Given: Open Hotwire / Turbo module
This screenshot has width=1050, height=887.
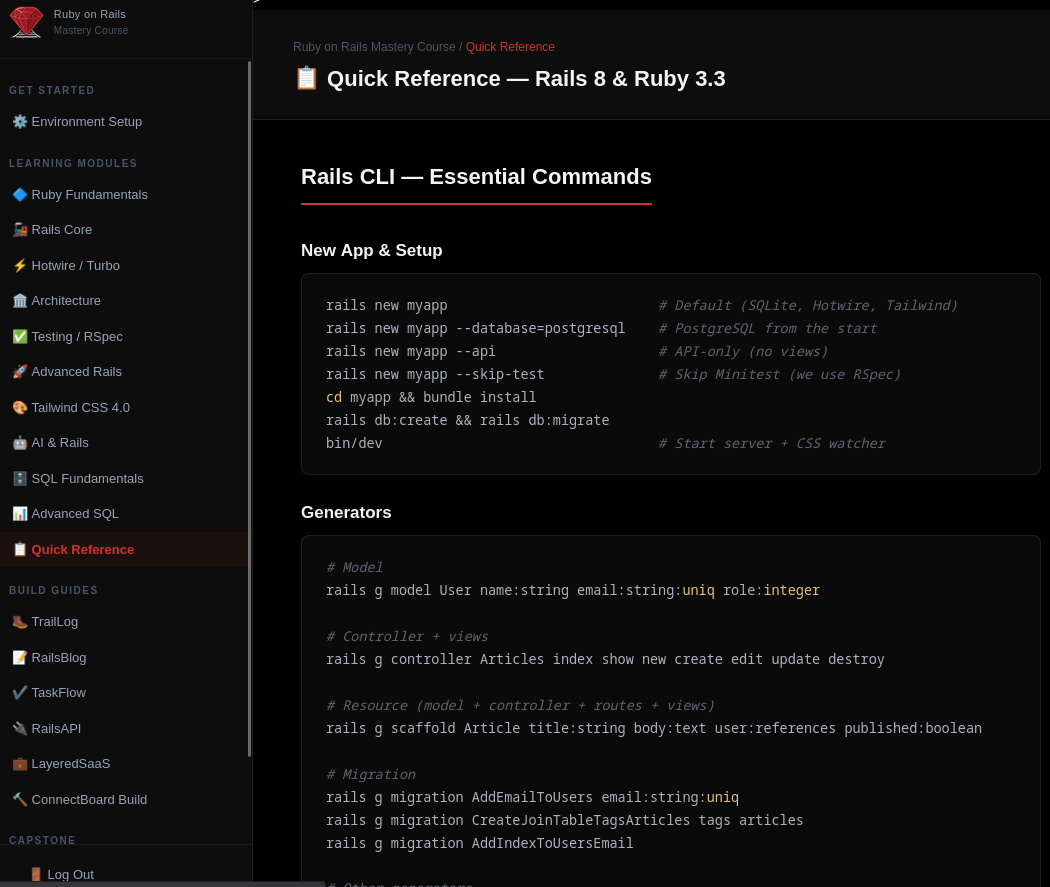Looking at the screenshot, I should [124, 266].
